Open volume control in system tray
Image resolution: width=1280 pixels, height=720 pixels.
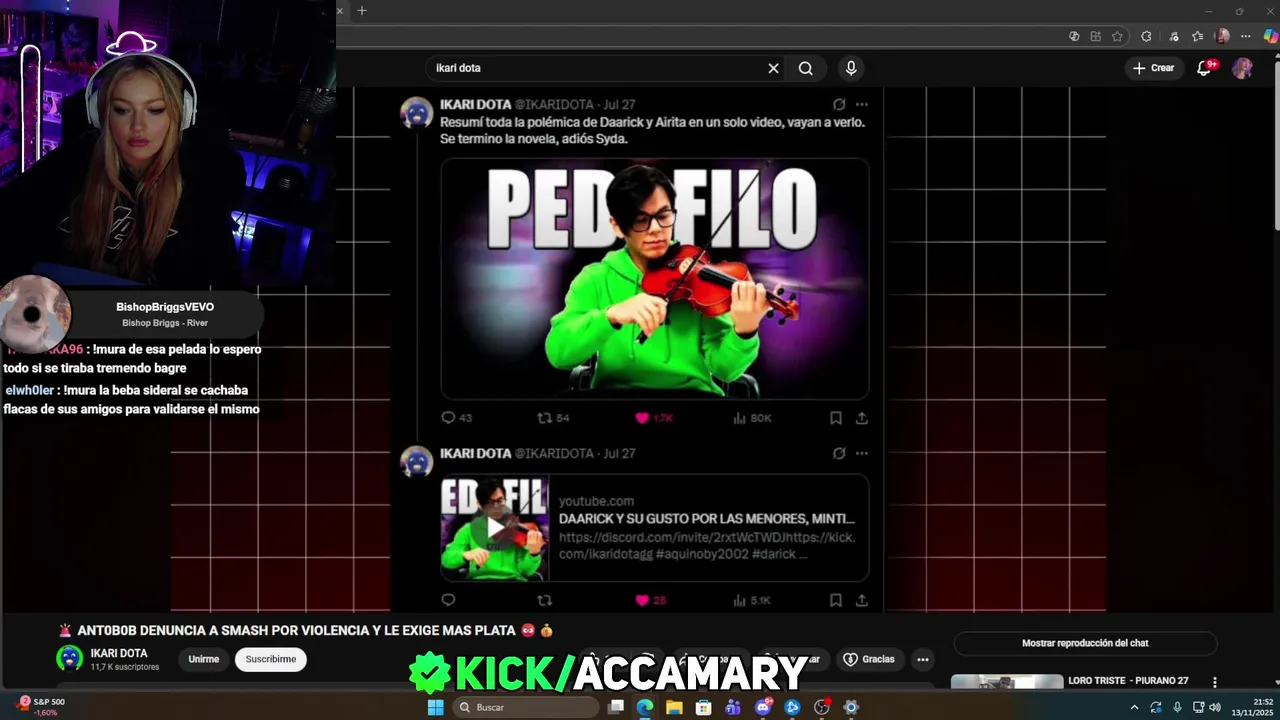1215,707
